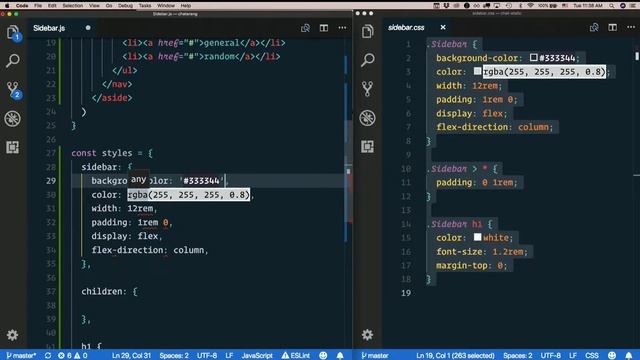640x360 pixels.
Task: Open the Apple menu
Action: [7, 6]
